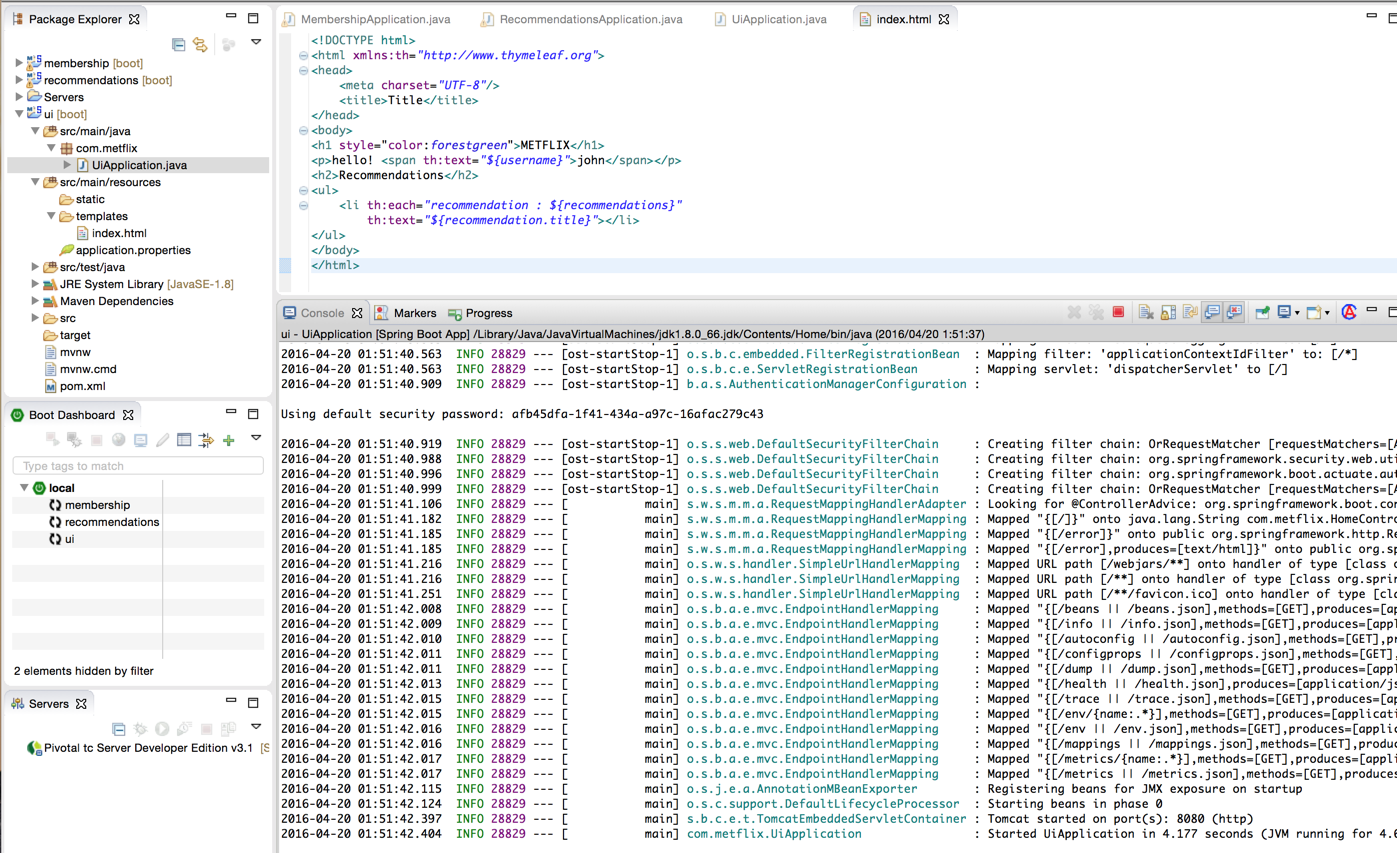Expand Maven Dependencies node
Image resolution: width=1397 pixels, height=853 pixels.
pyautogui.click(x=35, y=301)
